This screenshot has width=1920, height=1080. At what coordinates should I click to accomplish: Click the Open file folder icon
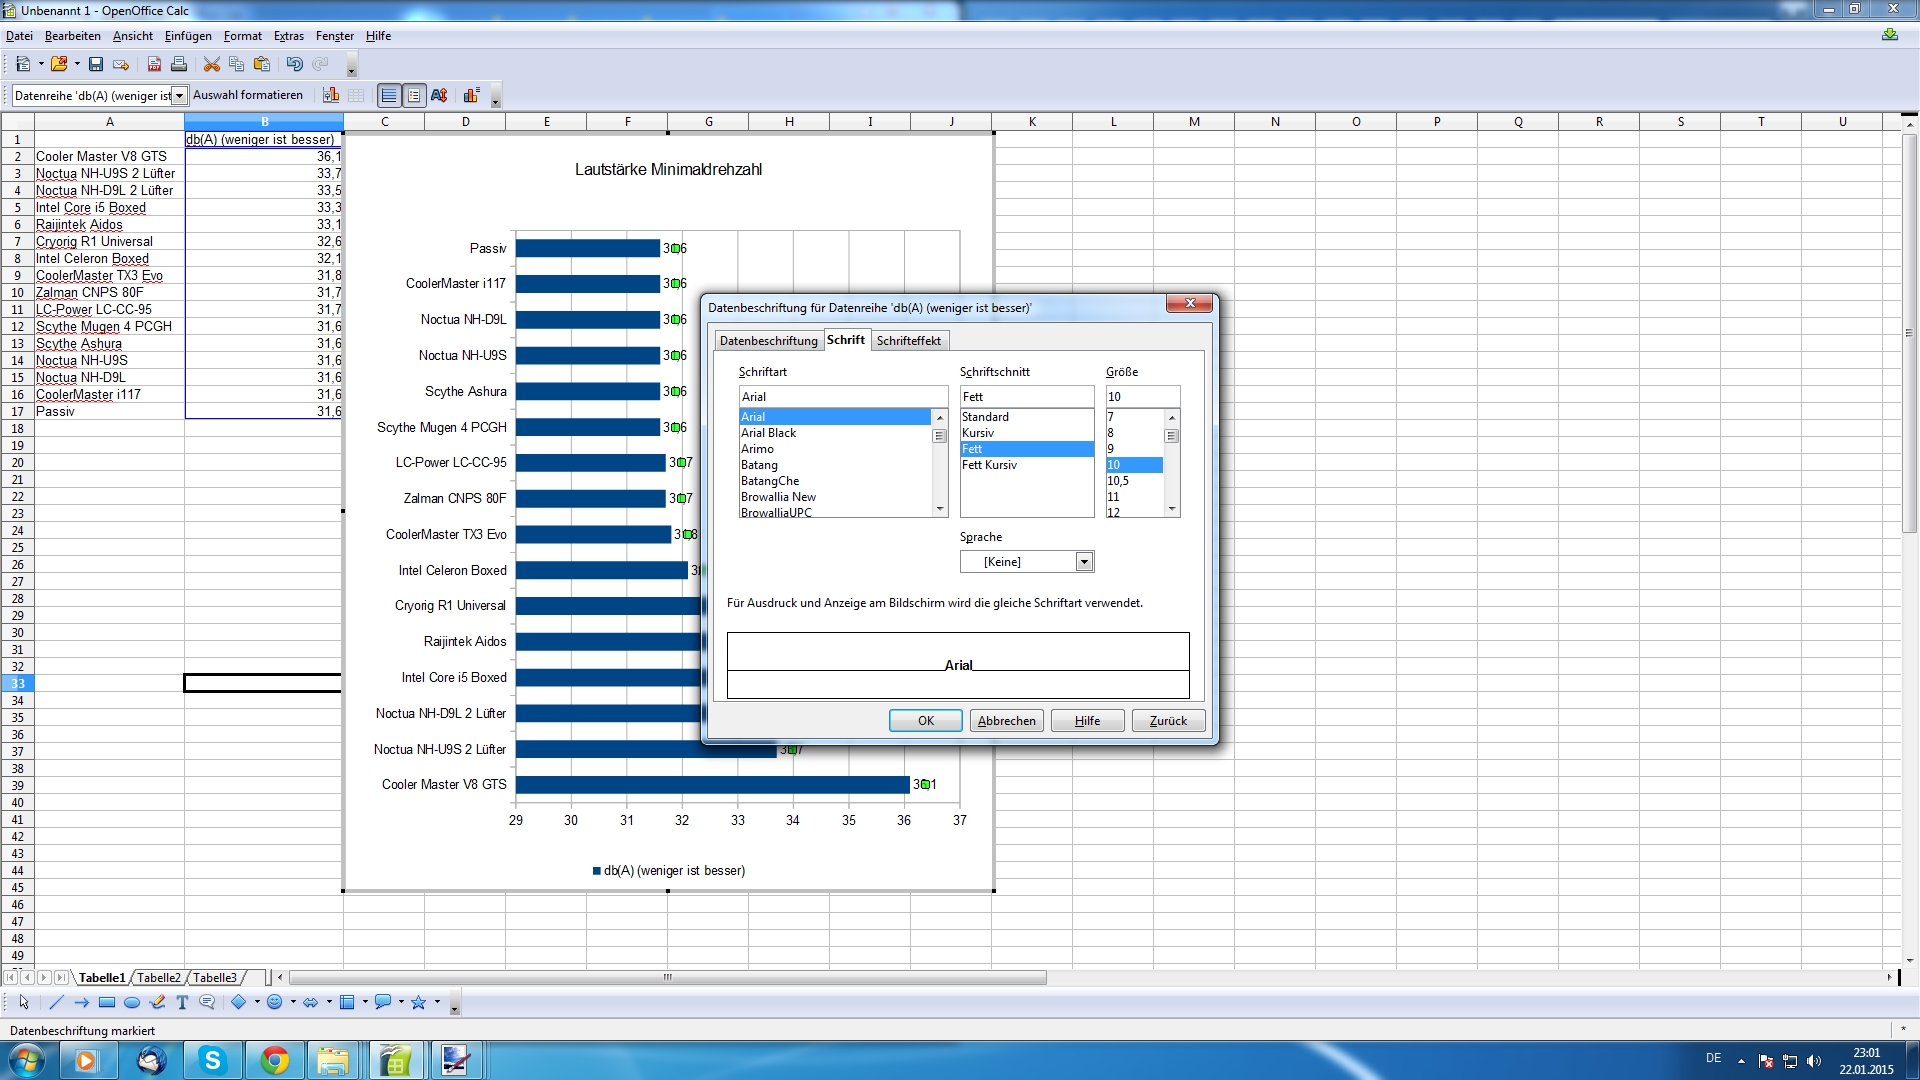coord(59,64)
